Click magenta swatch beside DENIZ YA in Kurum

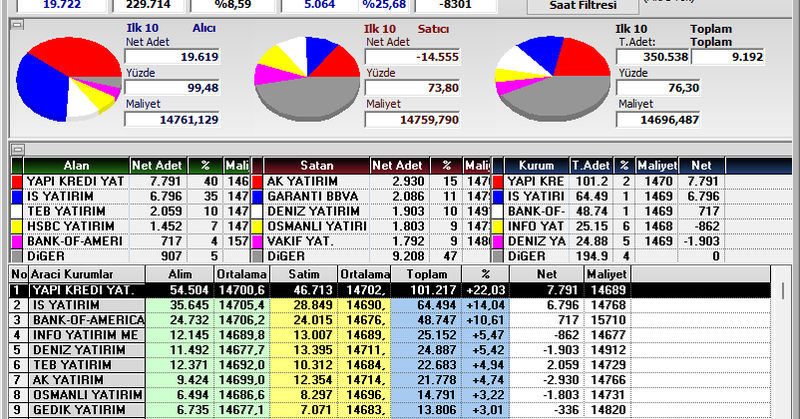point(498,241)
